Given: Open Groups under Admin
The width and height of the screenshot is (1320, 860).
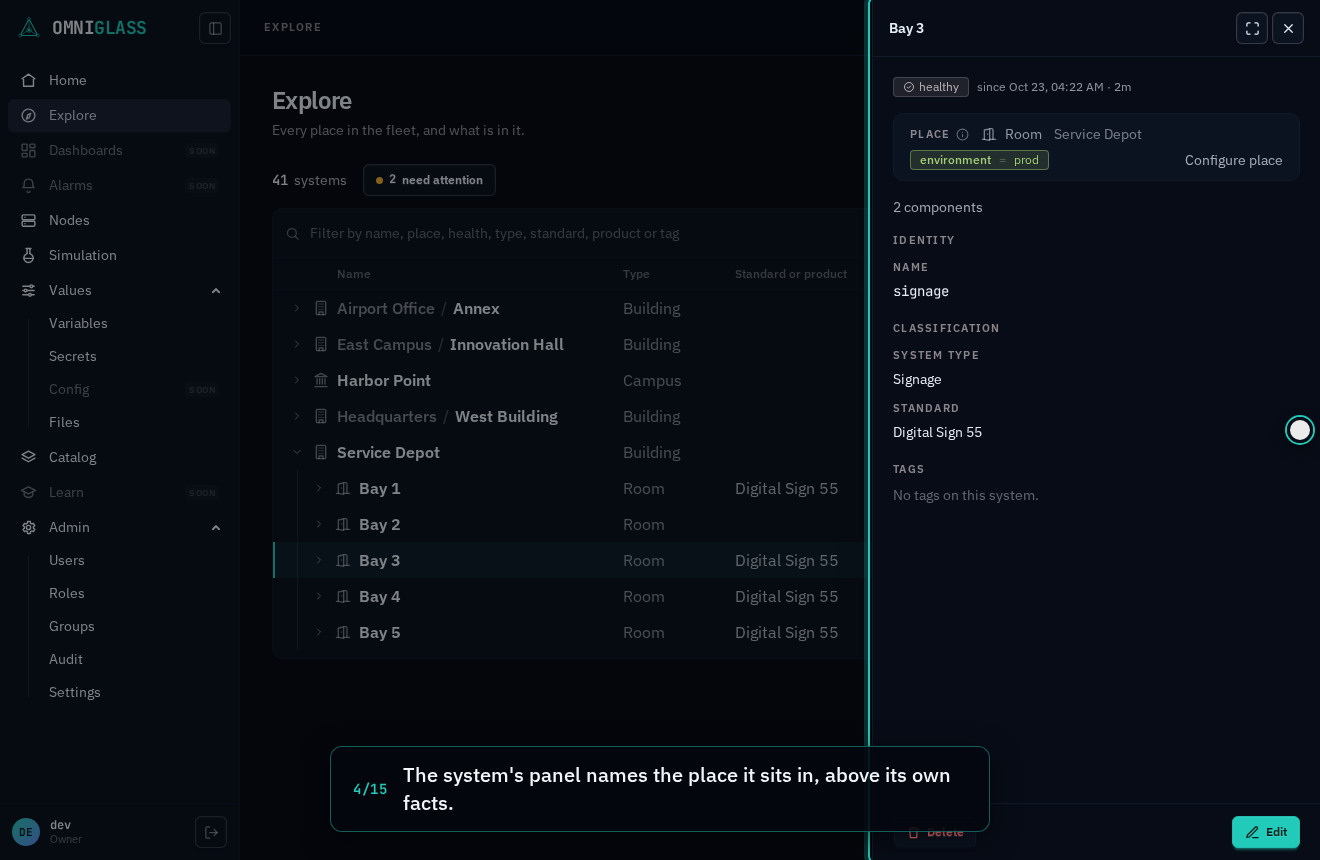Looking at the screenshot, I should tap(72, 626).
